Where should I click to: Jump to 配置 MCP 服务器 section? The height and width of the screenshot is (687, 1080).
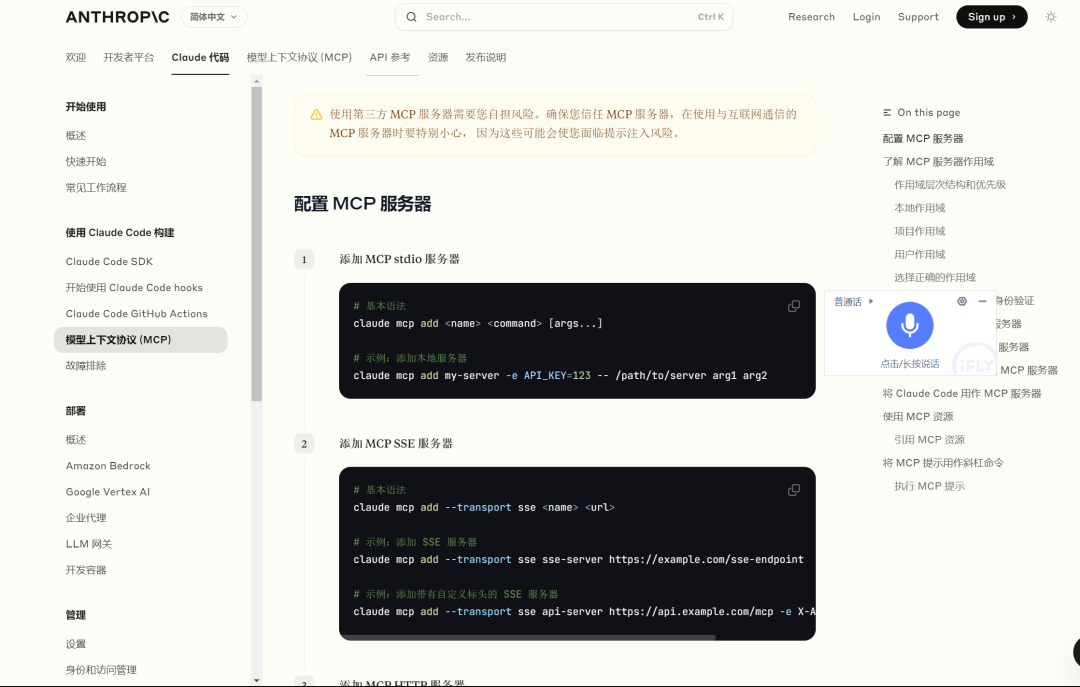(923, 139)
